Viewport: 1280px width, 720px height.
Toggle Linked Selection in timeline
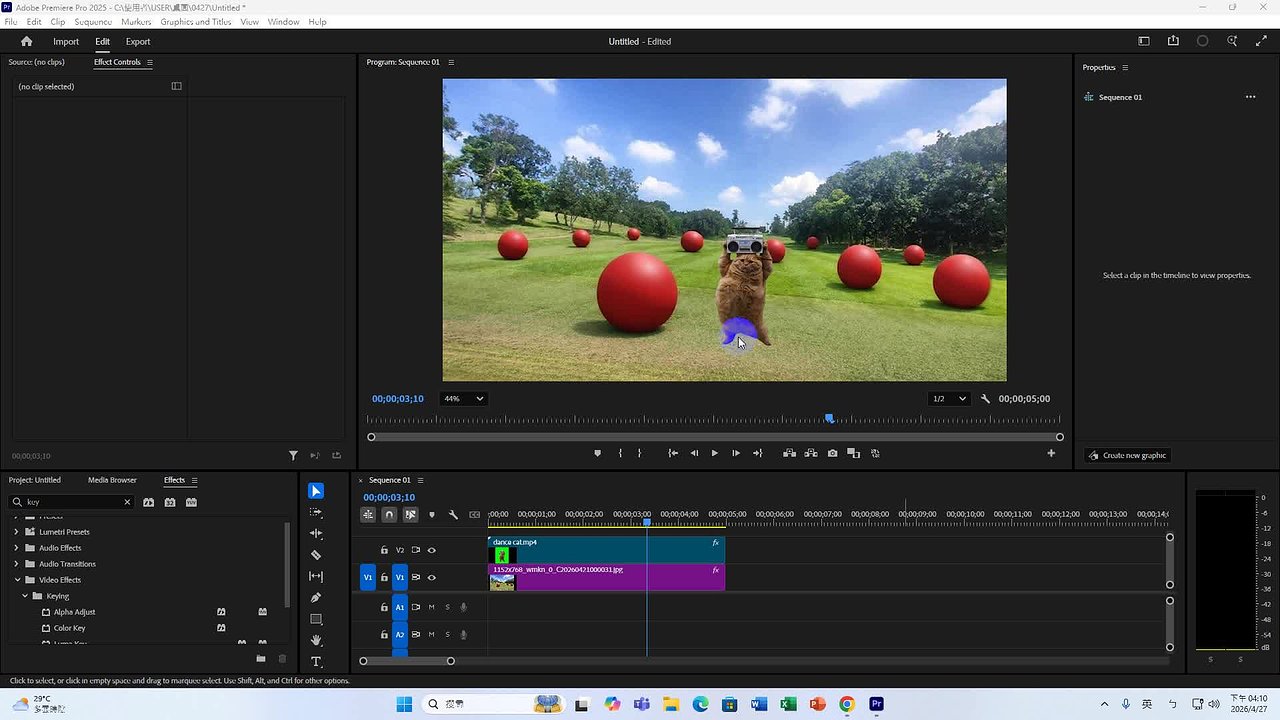click(410, 515)
